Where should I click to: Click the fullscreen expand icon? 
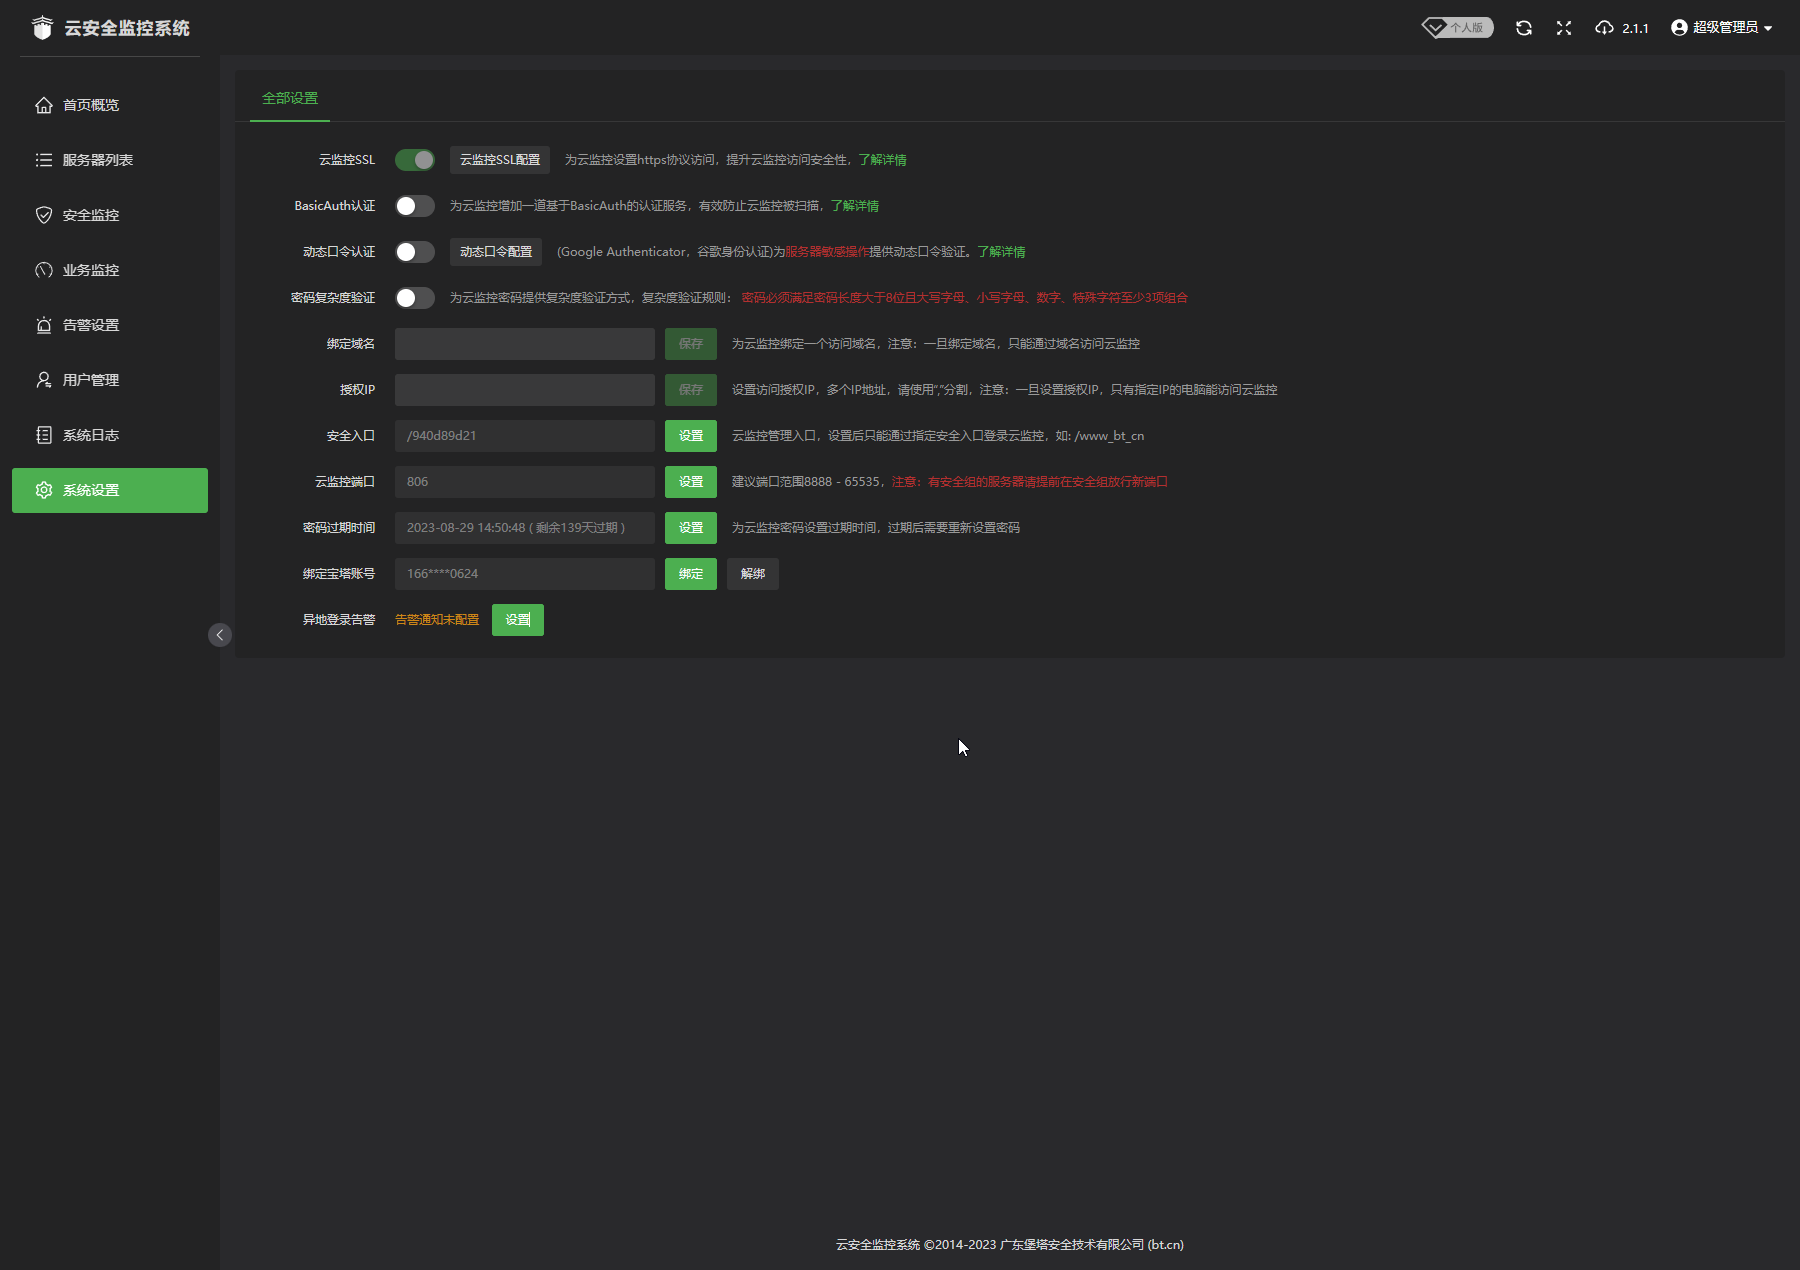tap(1564, 28)
